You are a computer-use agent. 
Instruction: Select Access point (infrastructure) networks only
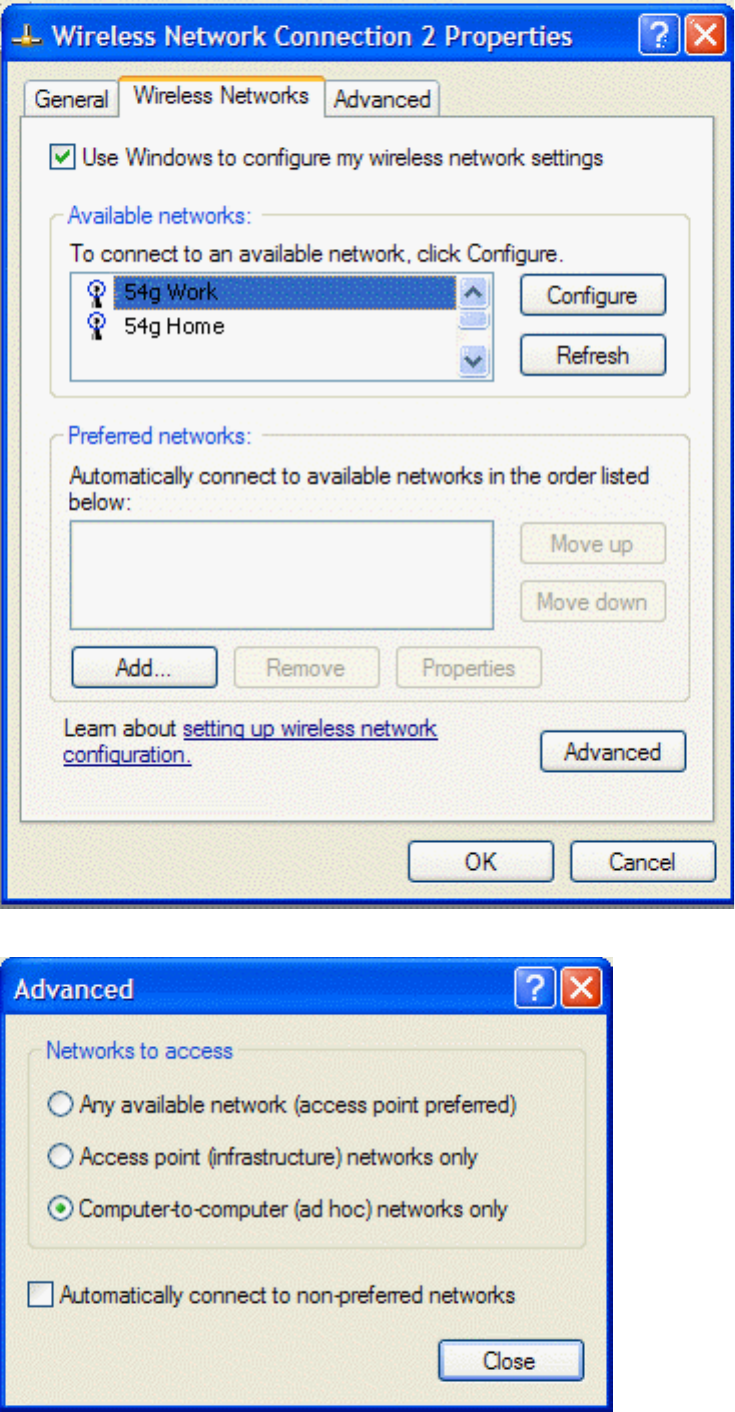(x=60, y=1157)
